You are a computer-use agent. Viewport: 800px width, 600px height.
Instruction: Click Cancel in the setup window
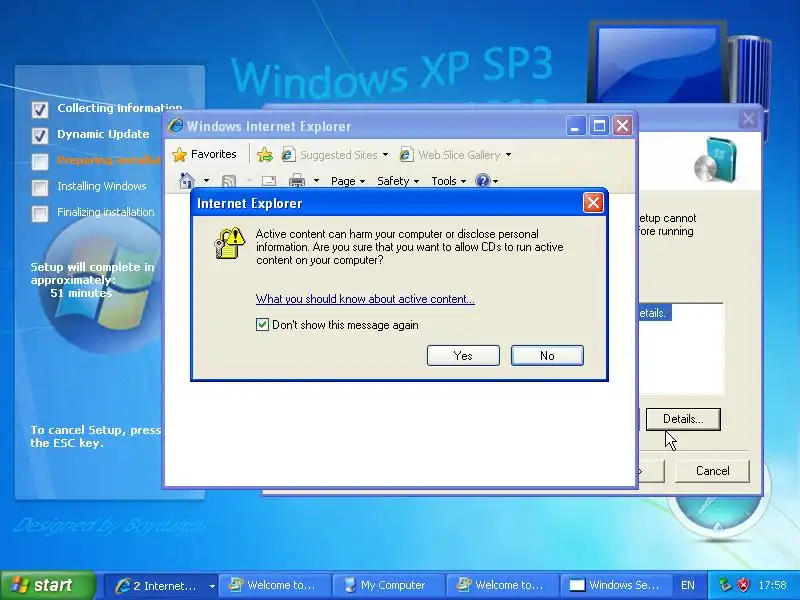click(x=712, y=471)
